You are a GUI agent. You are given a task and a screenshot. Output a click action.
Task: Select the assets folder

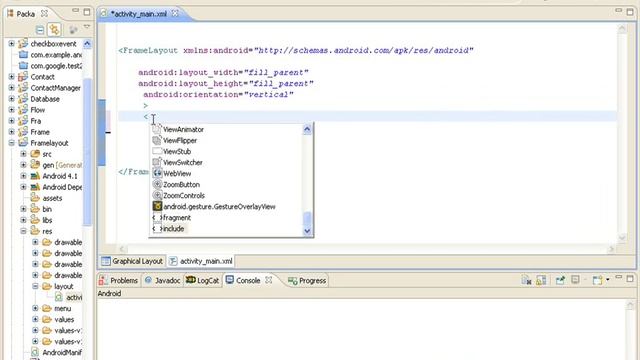pos(52,198)
